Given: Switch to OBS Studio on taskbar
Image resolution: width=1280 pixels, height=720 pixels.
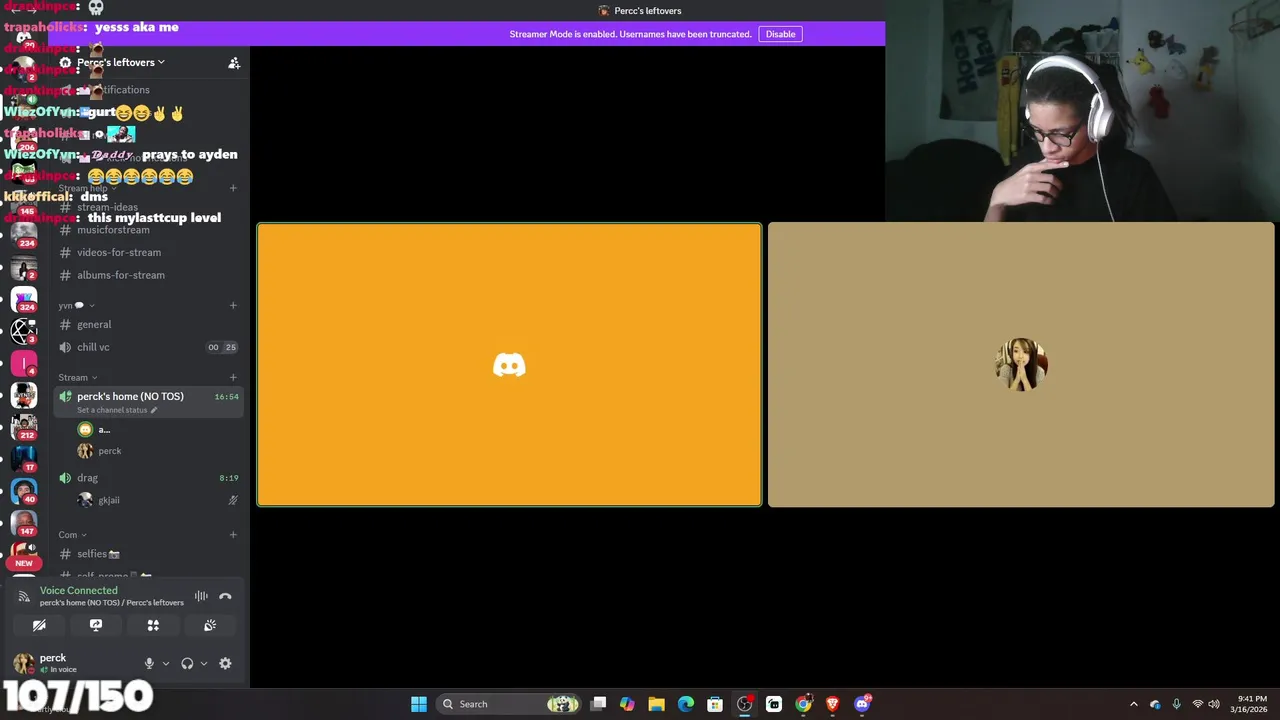Looking at the screenshot, I should tap(745, 704).
